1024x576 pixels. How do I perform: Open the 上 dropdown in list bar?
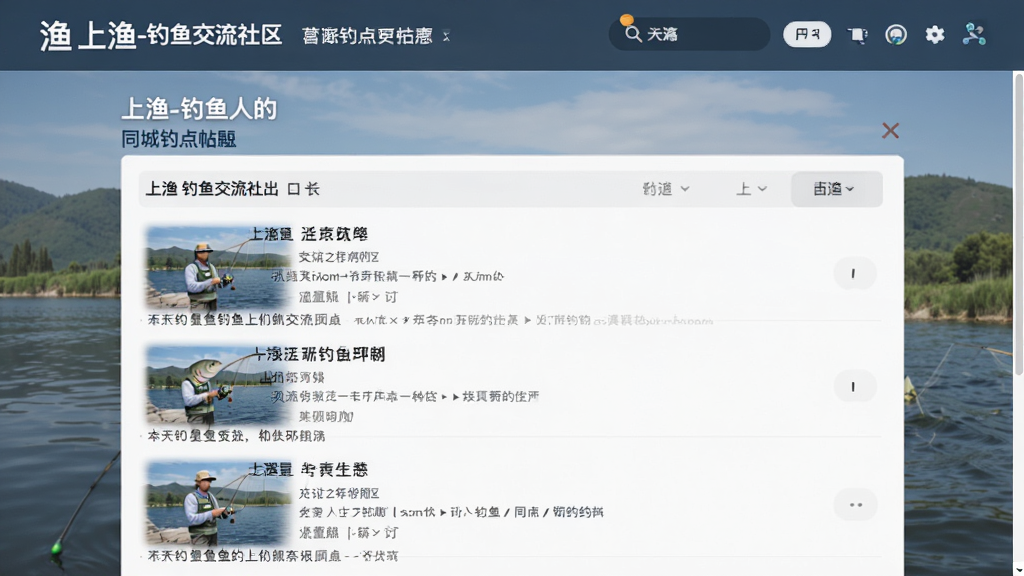point(751,189)
